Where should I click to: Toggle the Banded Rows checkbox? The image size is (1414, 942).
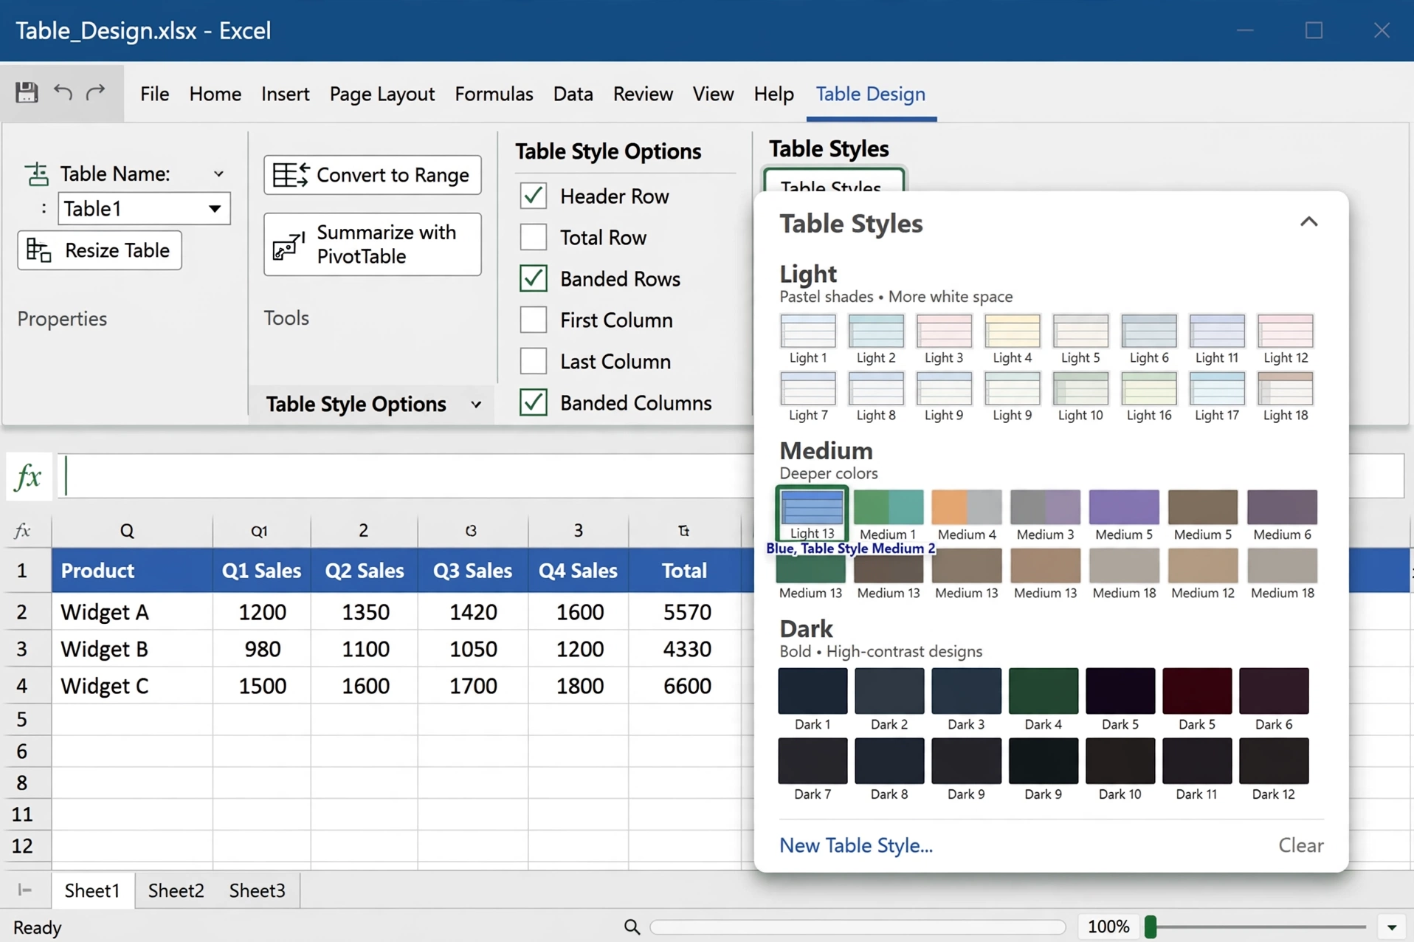534,278
